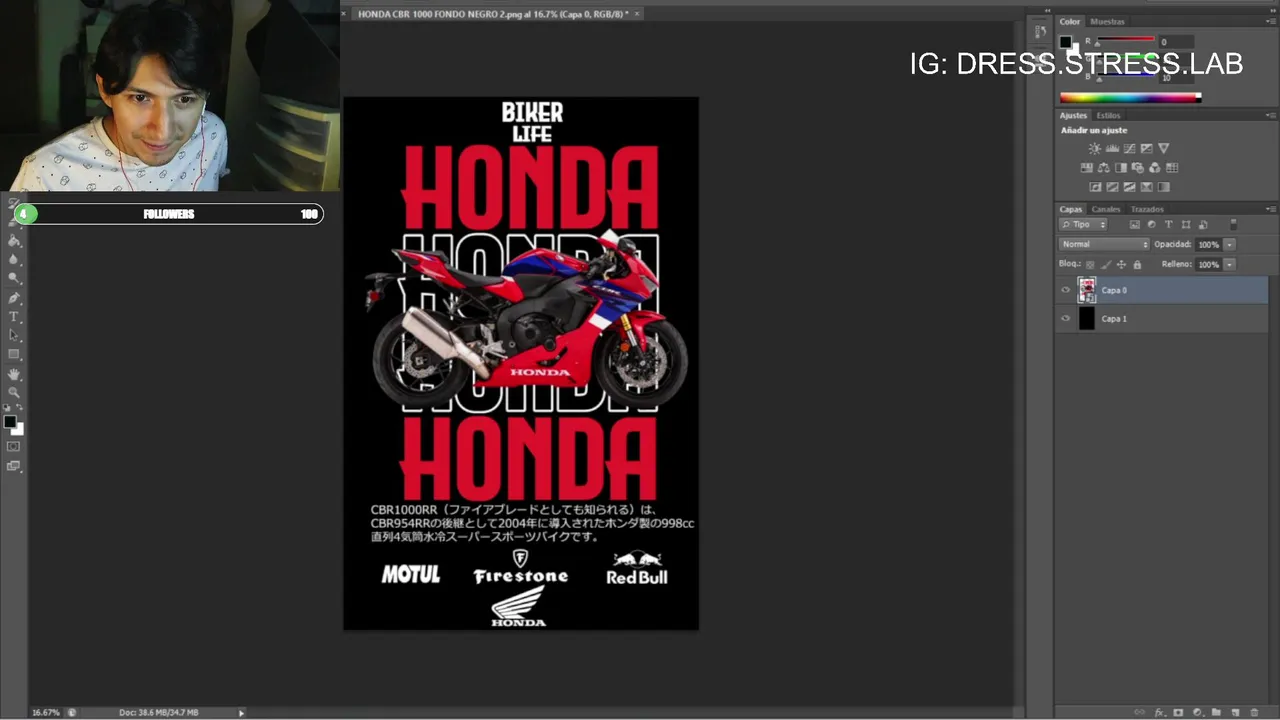Add an Exposure adjustment

[1147, 148]
